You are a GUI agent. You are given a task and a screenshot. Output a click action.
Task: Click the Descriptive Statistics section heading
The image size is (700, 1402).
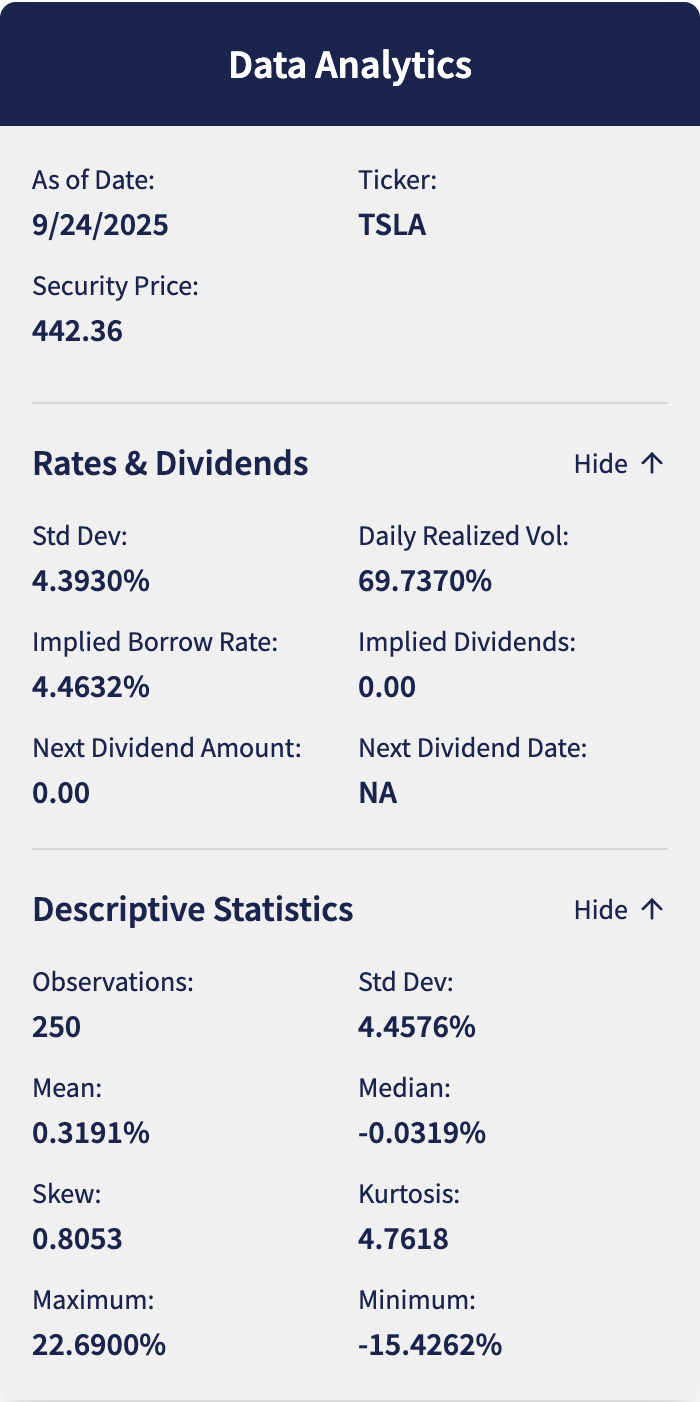click(x=192, y=909)
